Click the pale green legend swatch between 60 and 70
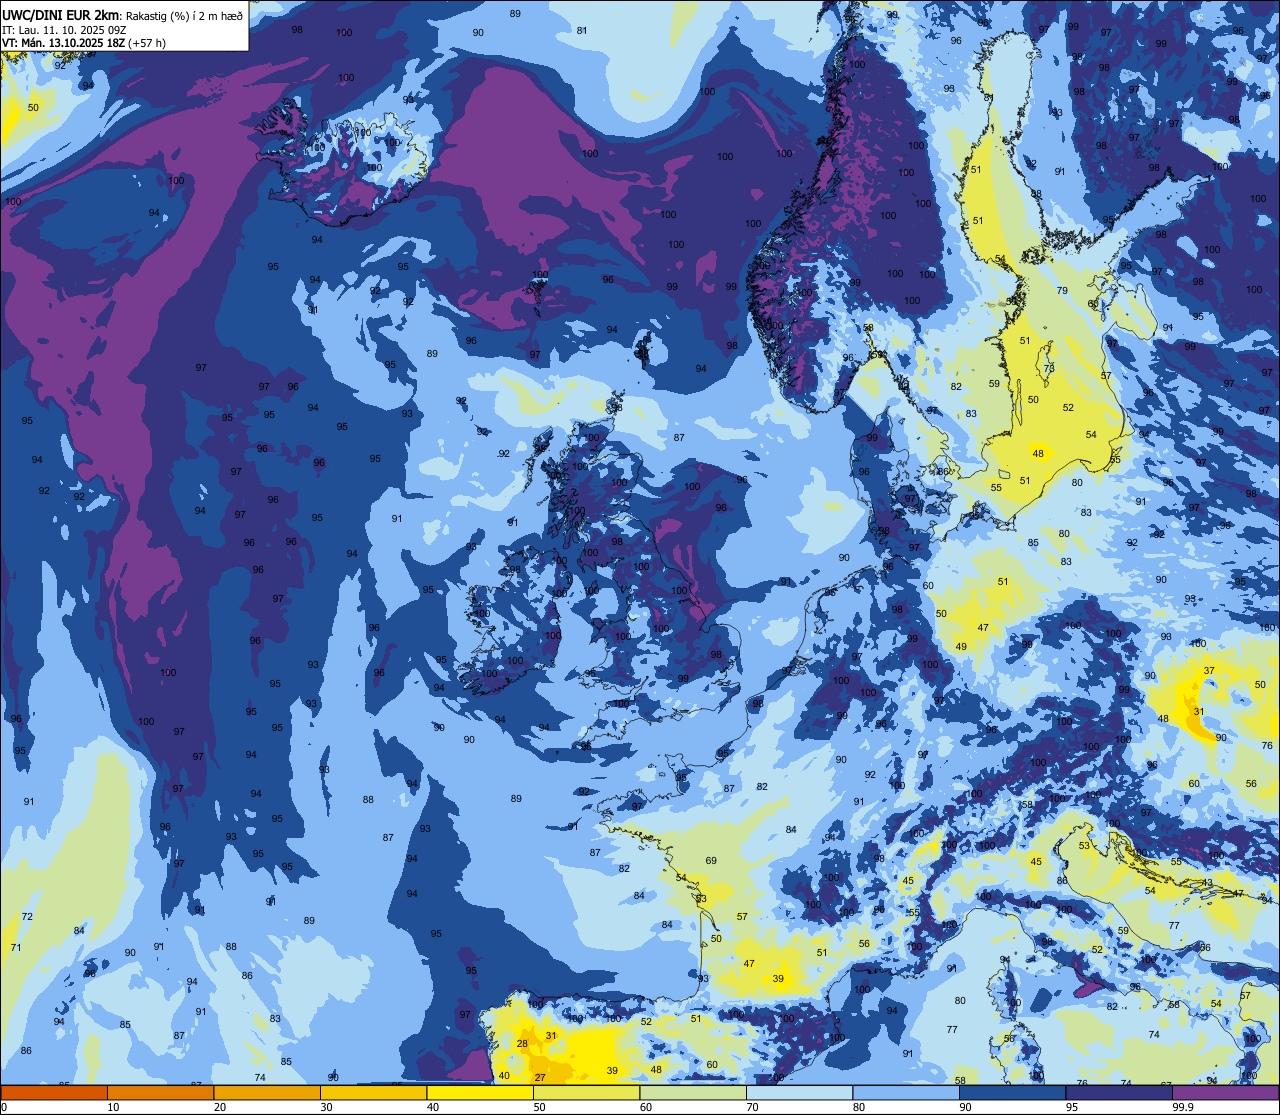The image size is (1280, 1115). (x=693, y=1093)
